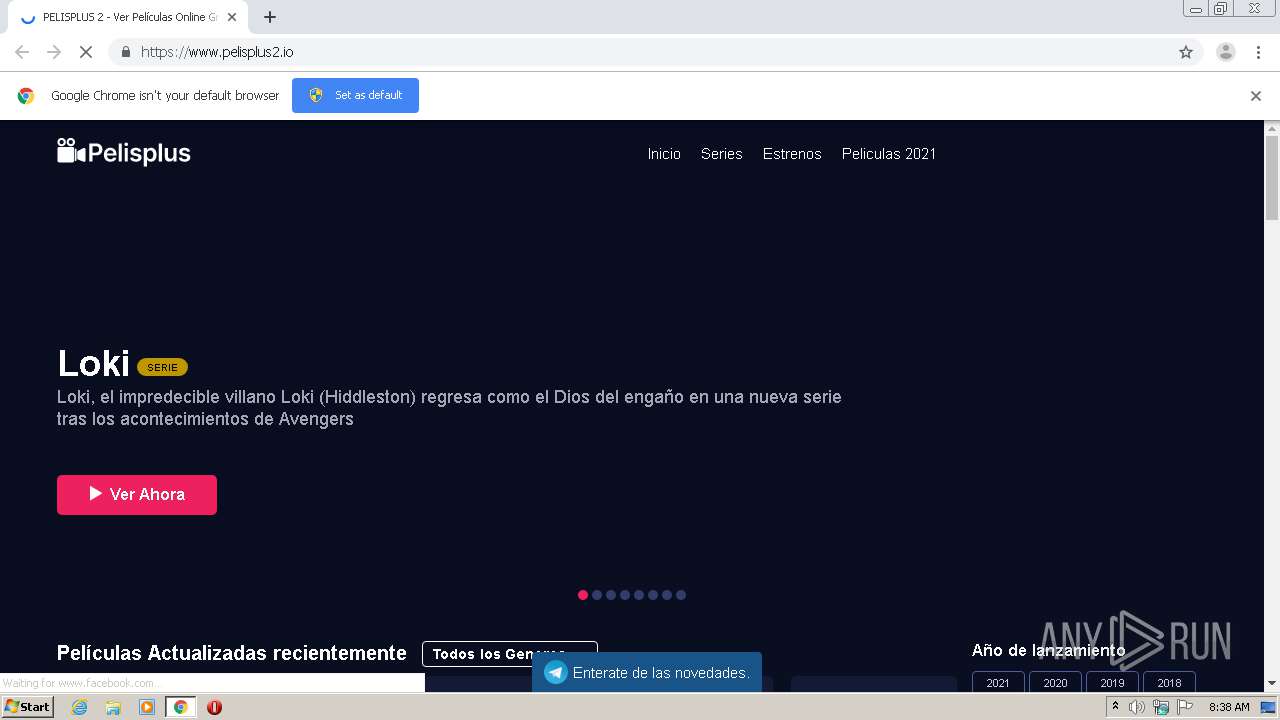Select the fourth carousel dot
The image size is (1280, 720).
(625, 595)
